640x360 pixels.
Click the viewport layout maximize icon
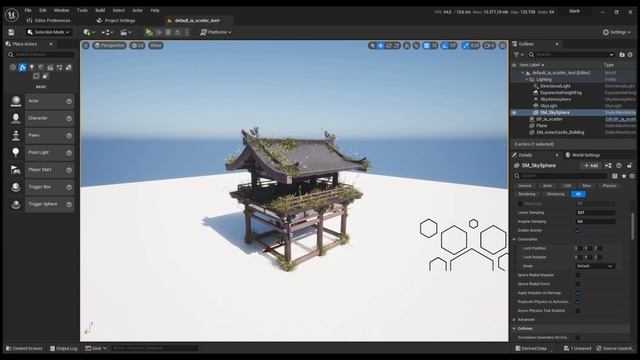(x=503, y=46)
